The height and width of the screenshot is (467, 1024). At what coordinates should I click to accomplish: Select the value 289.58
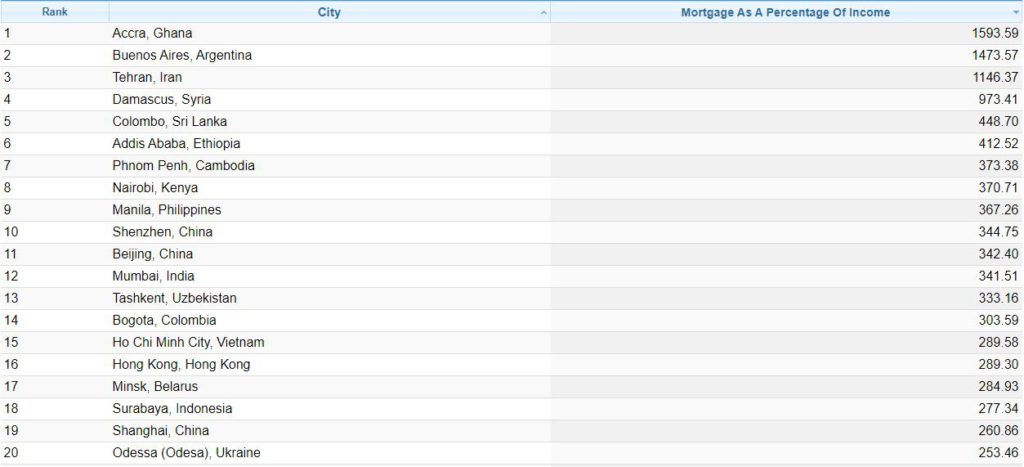[x=999, y=342]
